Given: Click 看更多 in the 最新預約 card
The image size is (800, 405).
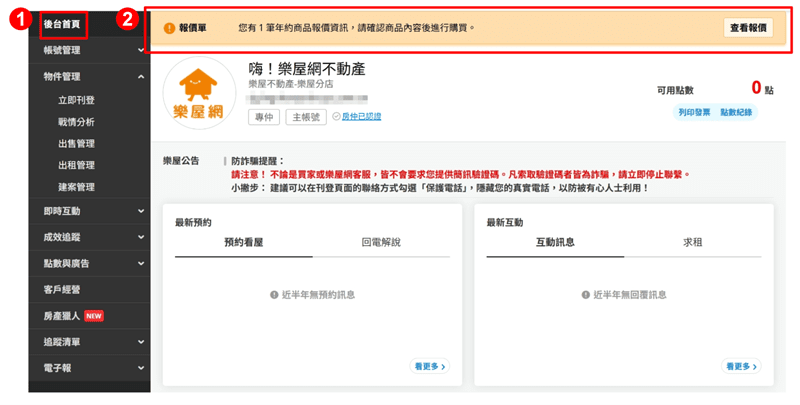Looking at the screenshot, I should click(x=430, y=366).
